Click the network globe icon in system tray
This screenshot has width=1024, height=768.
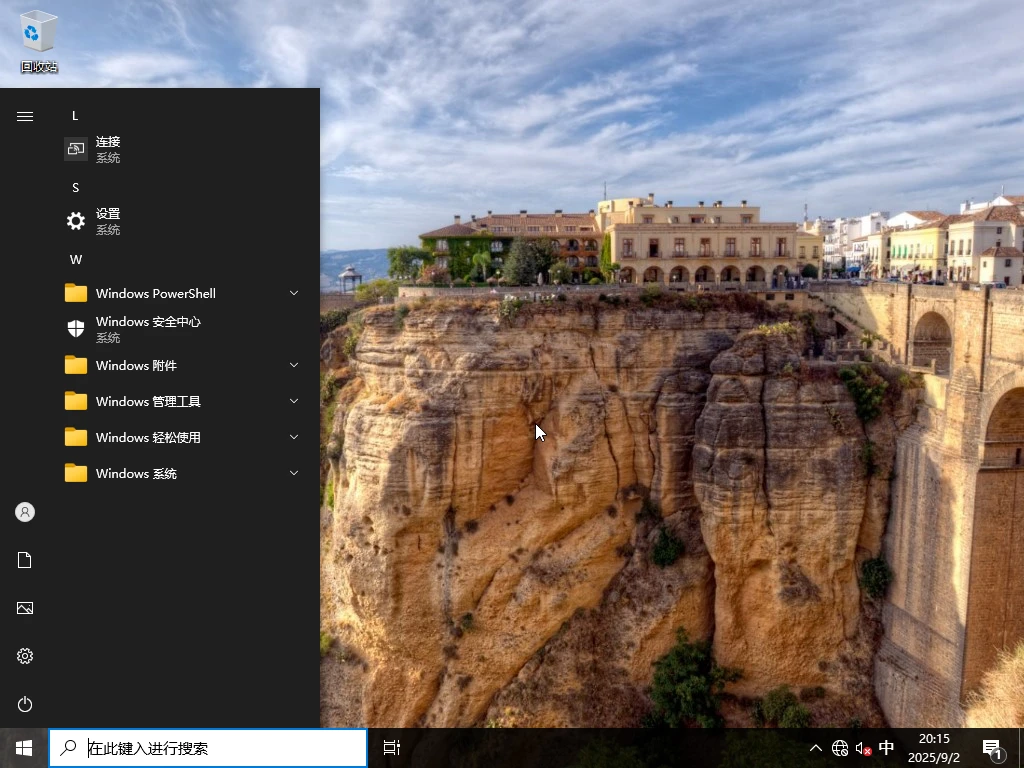click(x=840, y=747)
